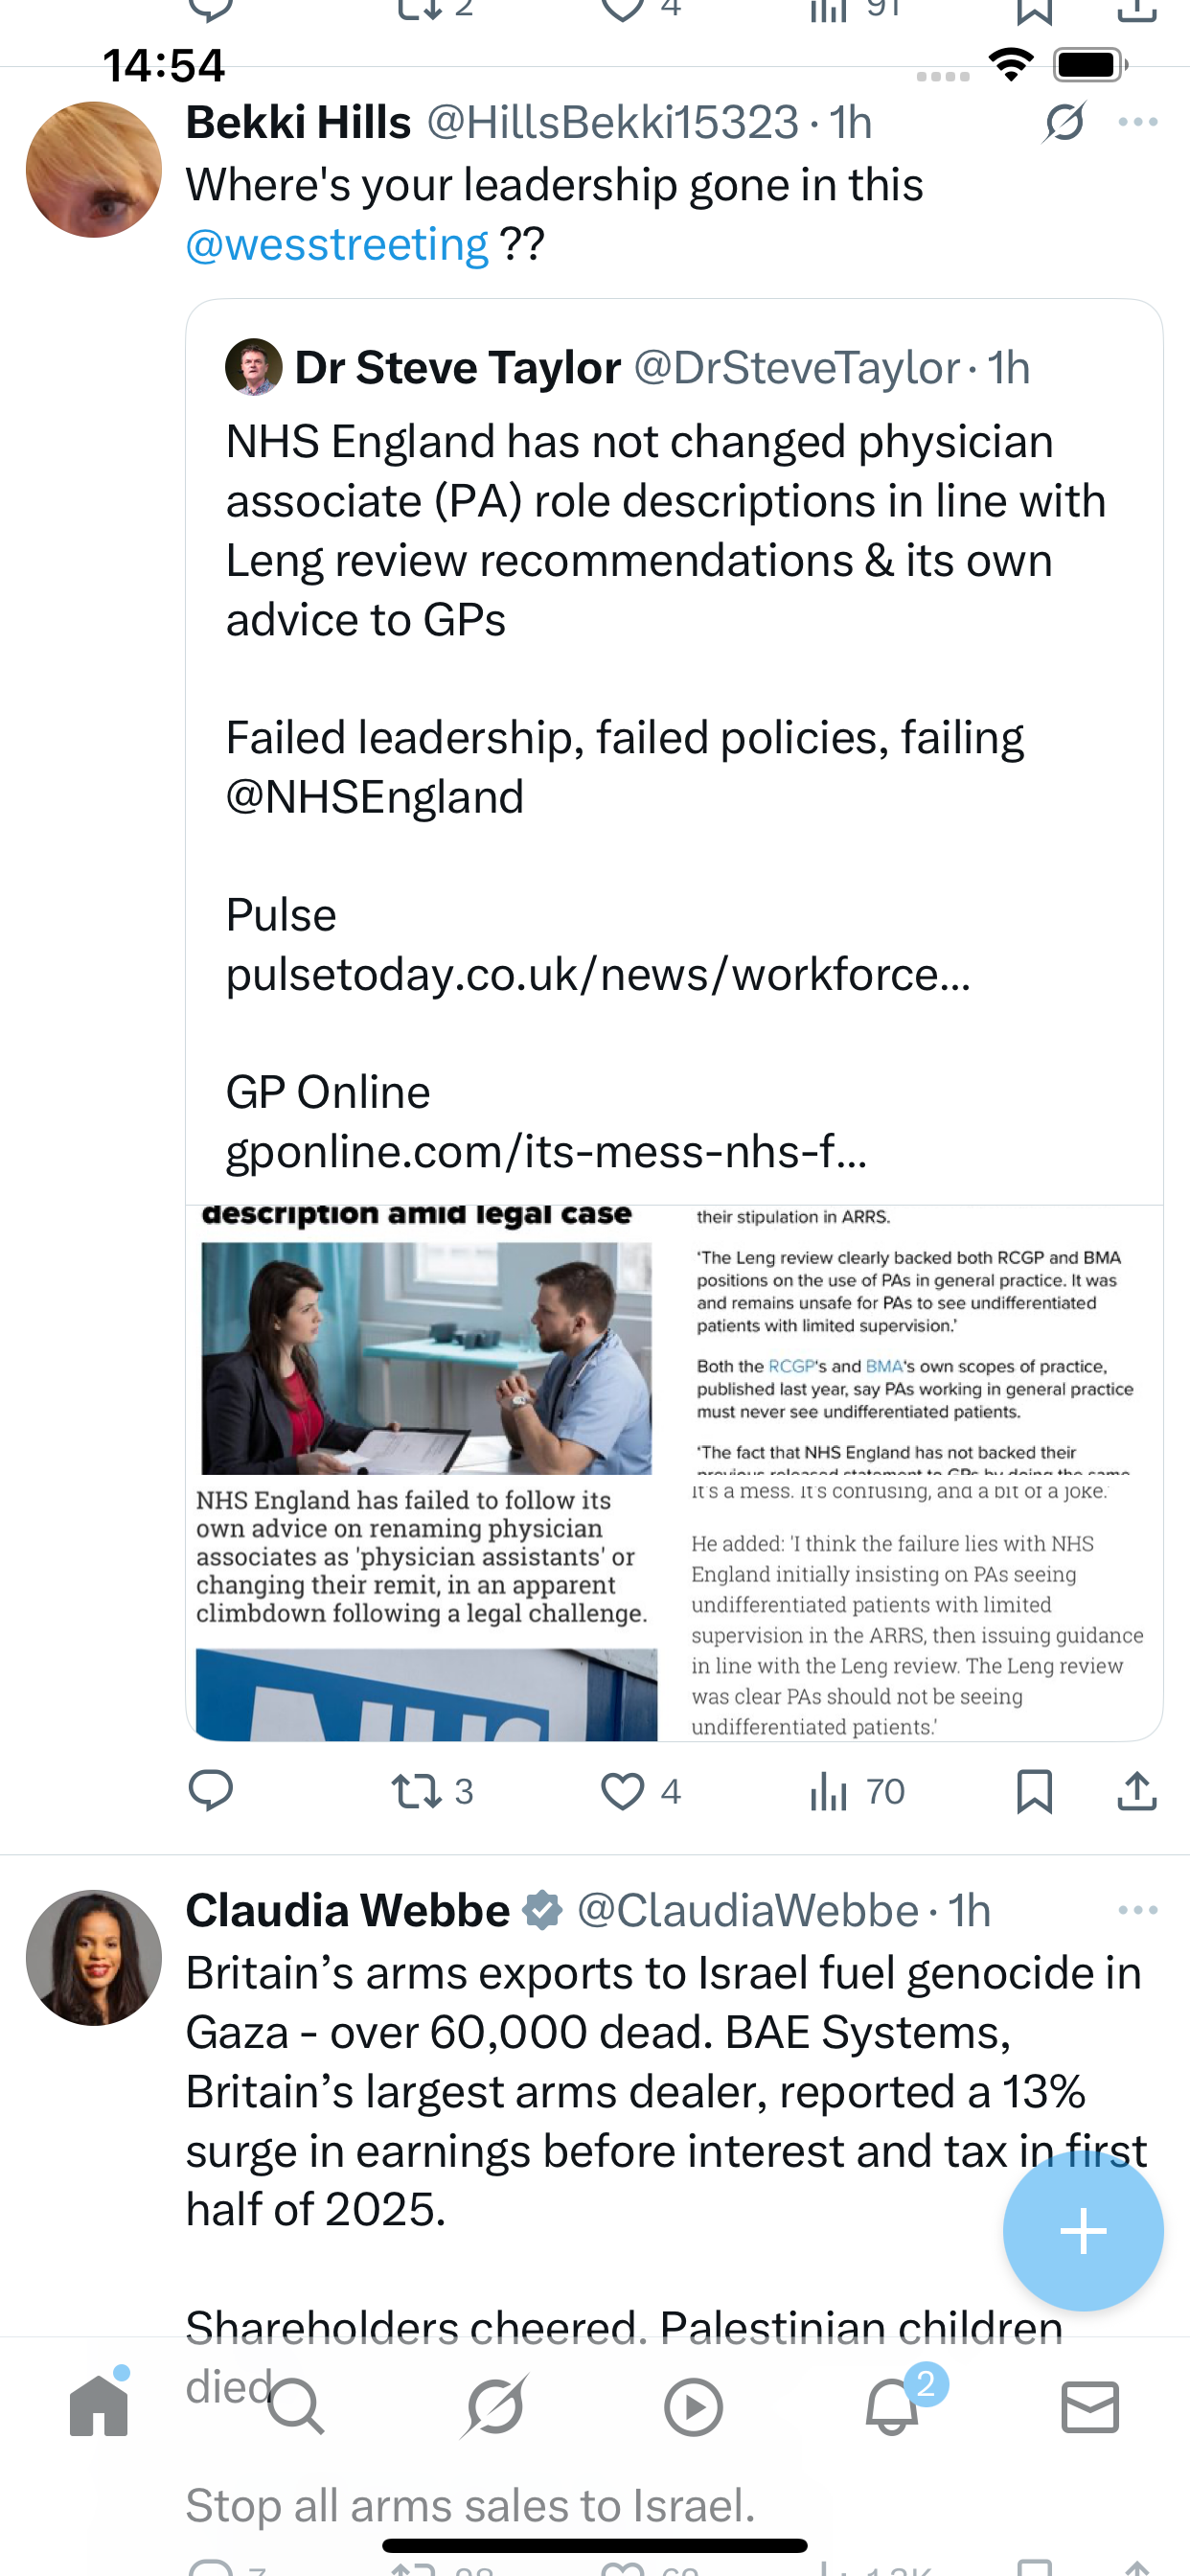Open the more options menu on Bekki Hills' tweet
Screen dimensions: 1190x2576
tap(1138, 123)
